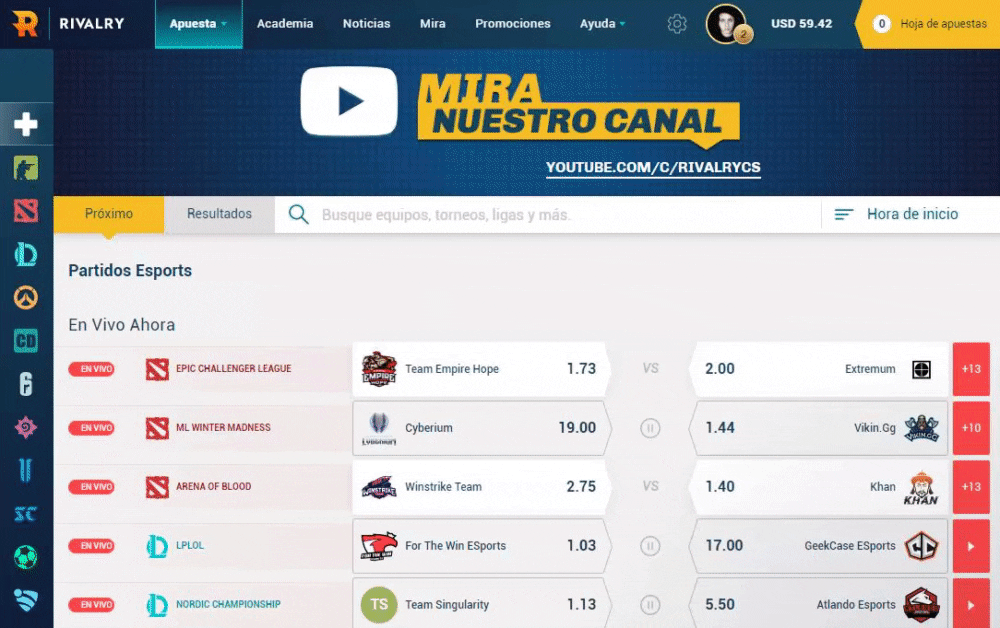Bet on For The Win ESports 1.03

(x=482, y=546)
